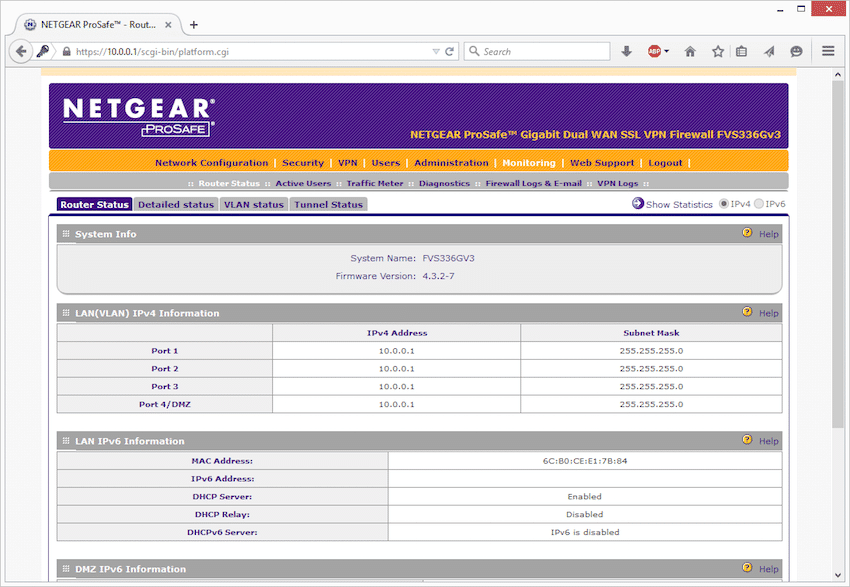Click the LAN IPv6 Information grid icon
Viewport: 850px width, 587px height.
click(x=66, y=441)
